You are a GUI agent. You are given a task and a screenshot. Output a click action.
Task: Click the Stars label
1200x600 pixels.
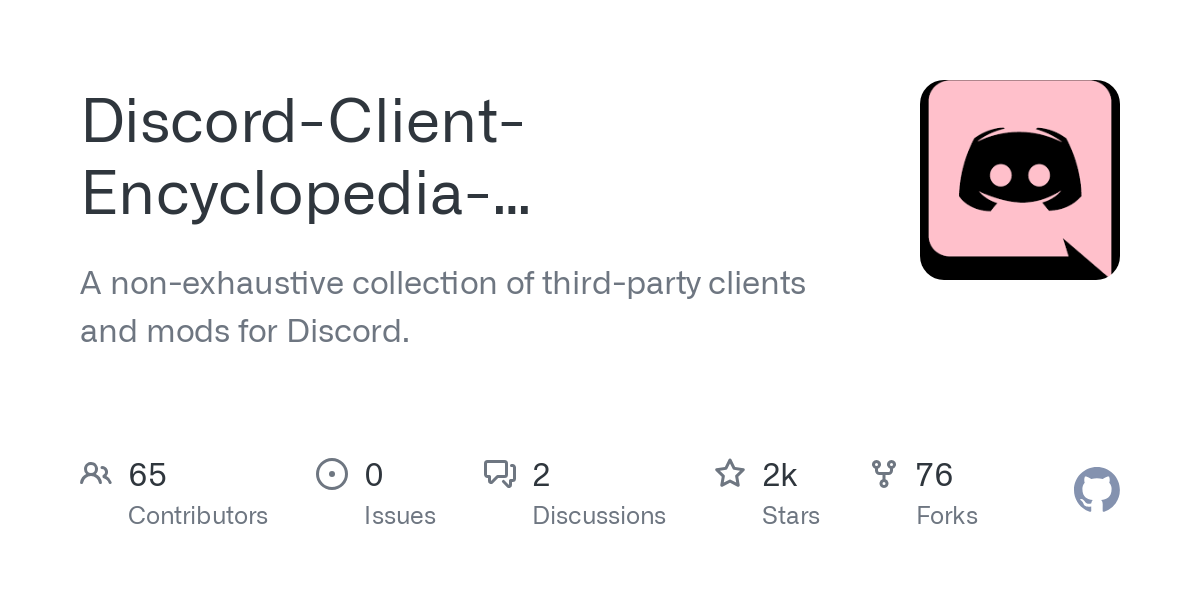pos(791,516)
